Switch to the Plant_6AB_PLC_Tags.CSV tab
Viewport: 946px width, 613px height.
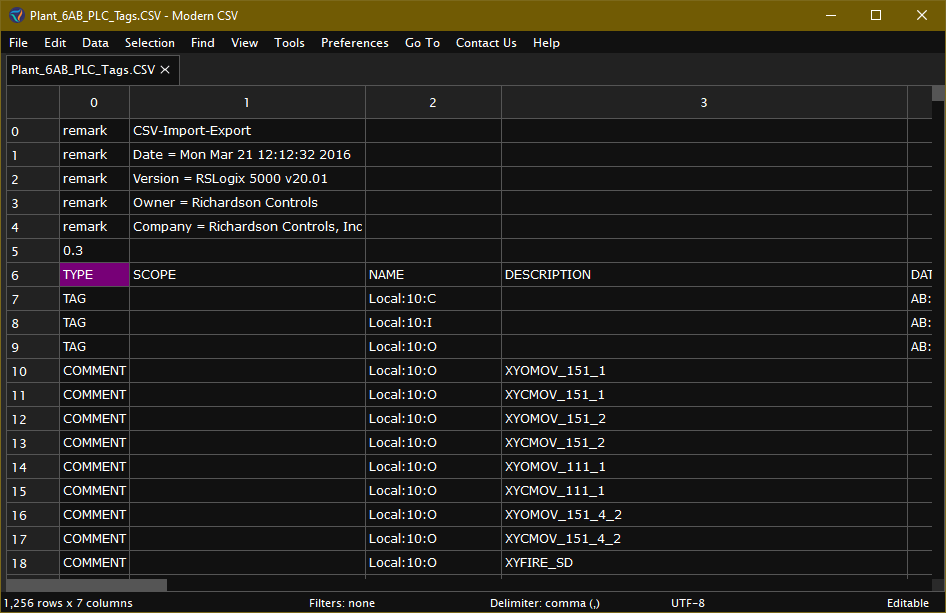click(x=85, y=70)
